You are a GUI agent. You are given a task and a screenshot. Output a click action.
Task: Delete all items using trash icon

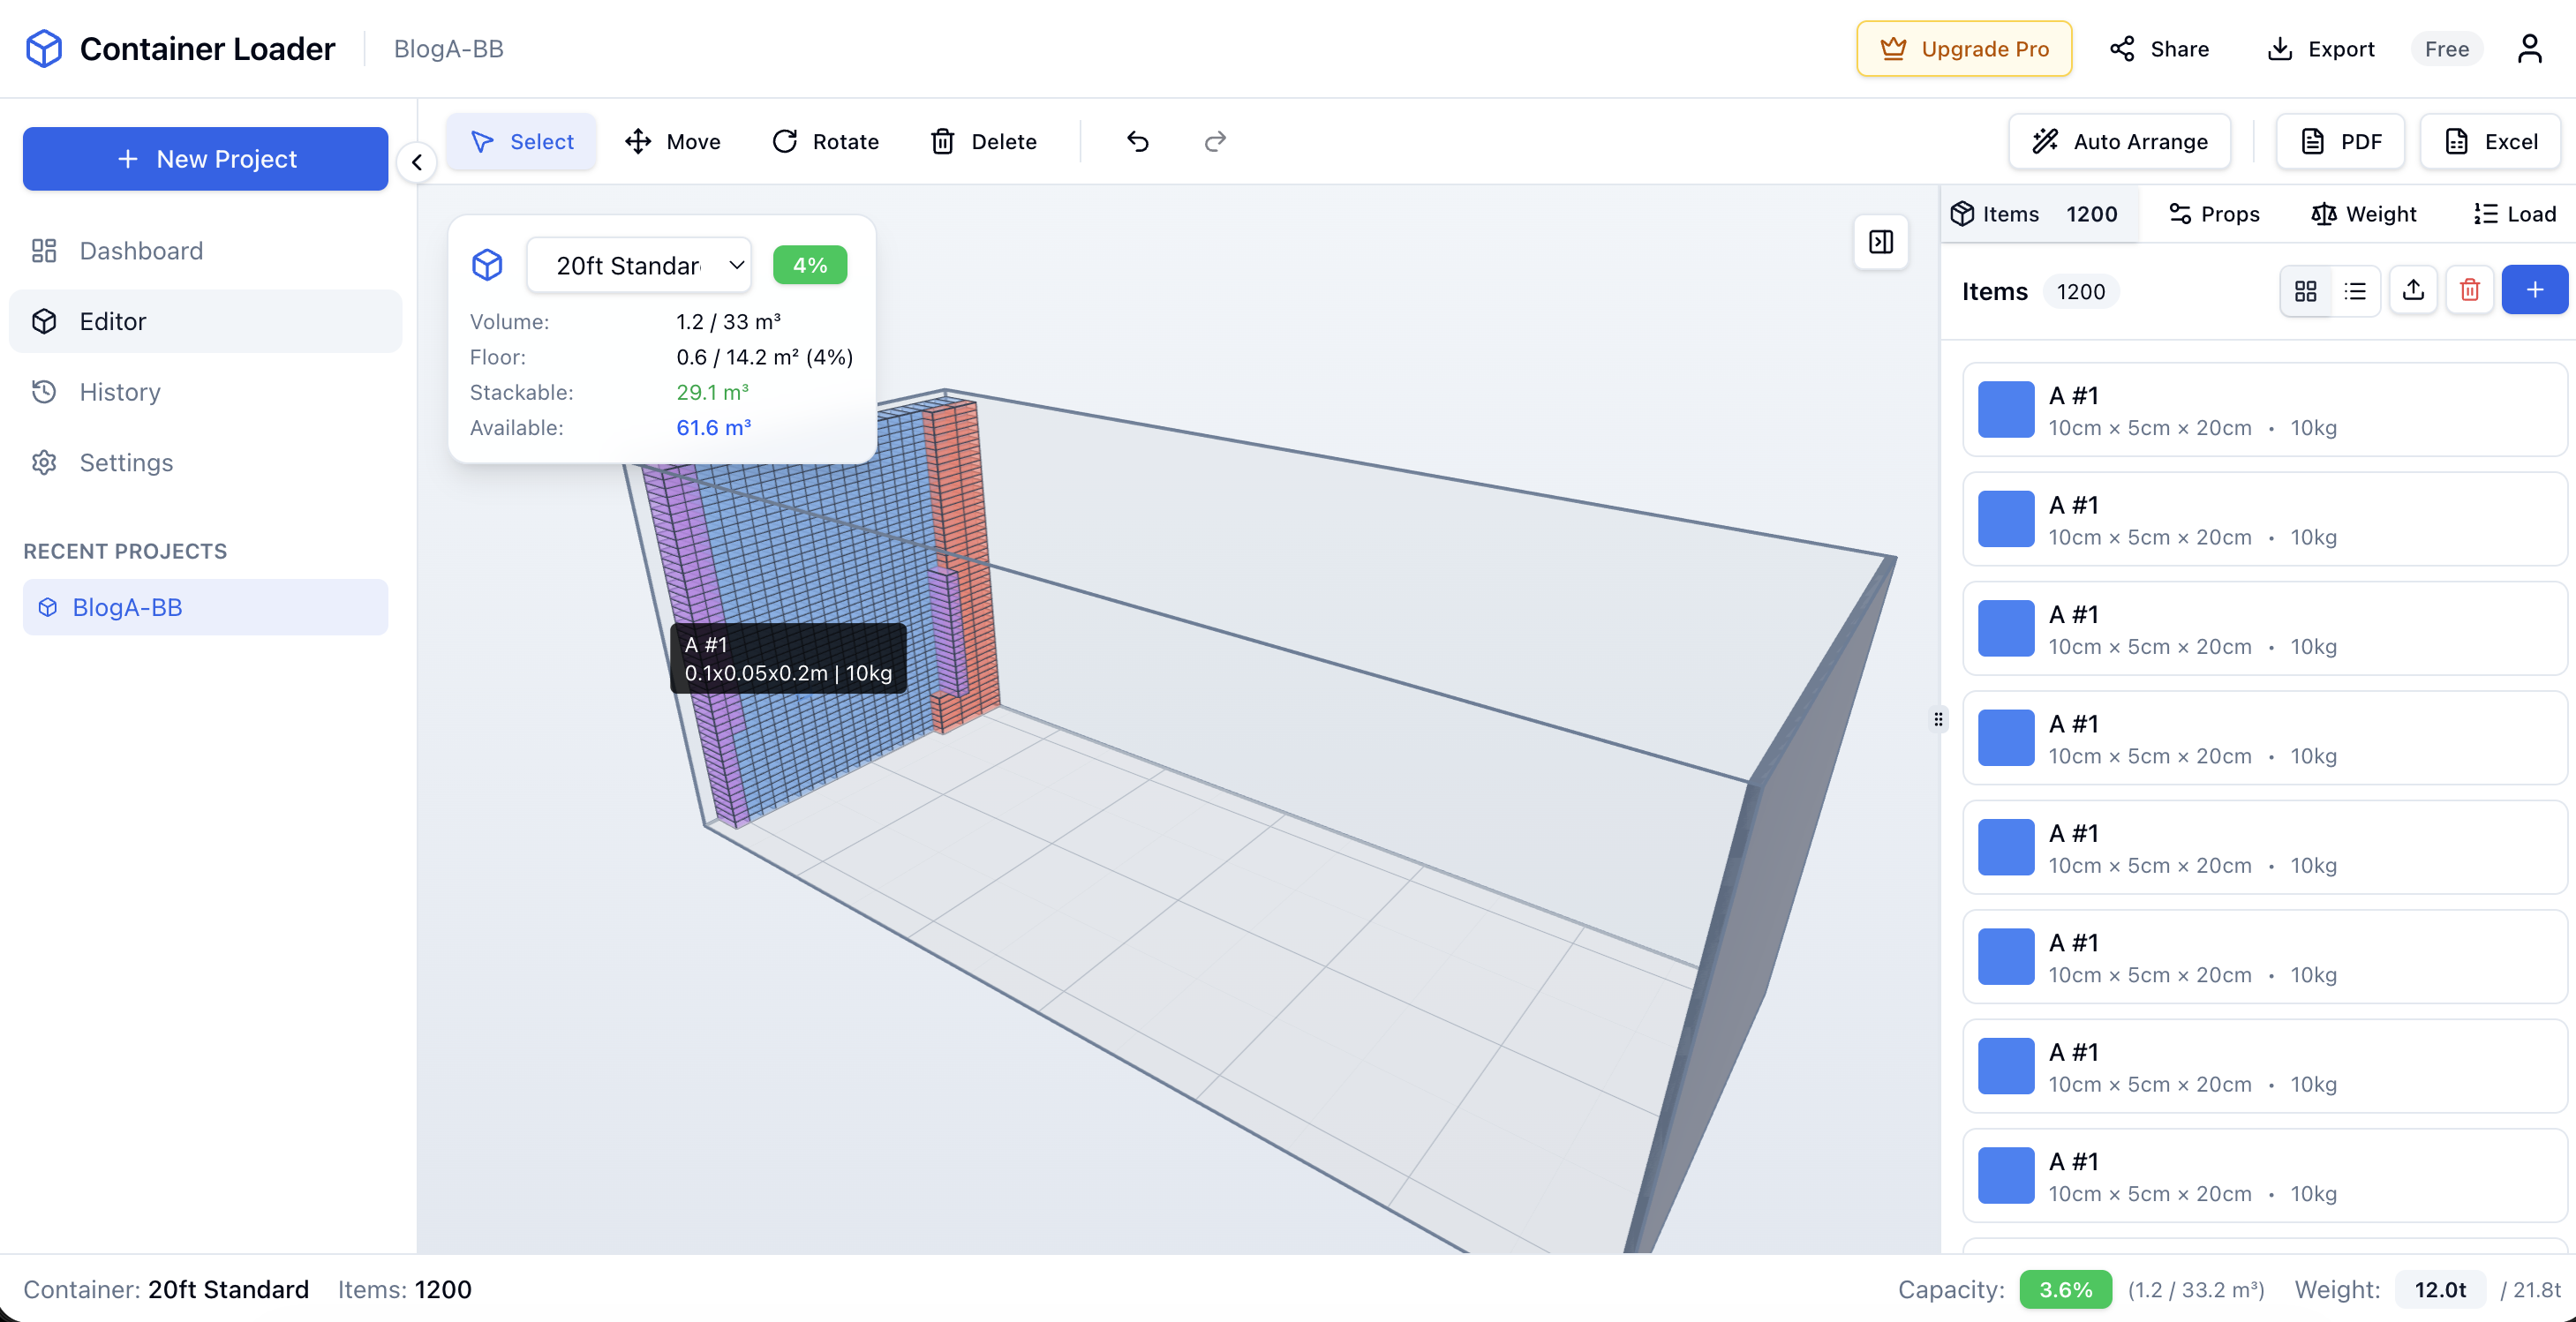point(2470,290)
